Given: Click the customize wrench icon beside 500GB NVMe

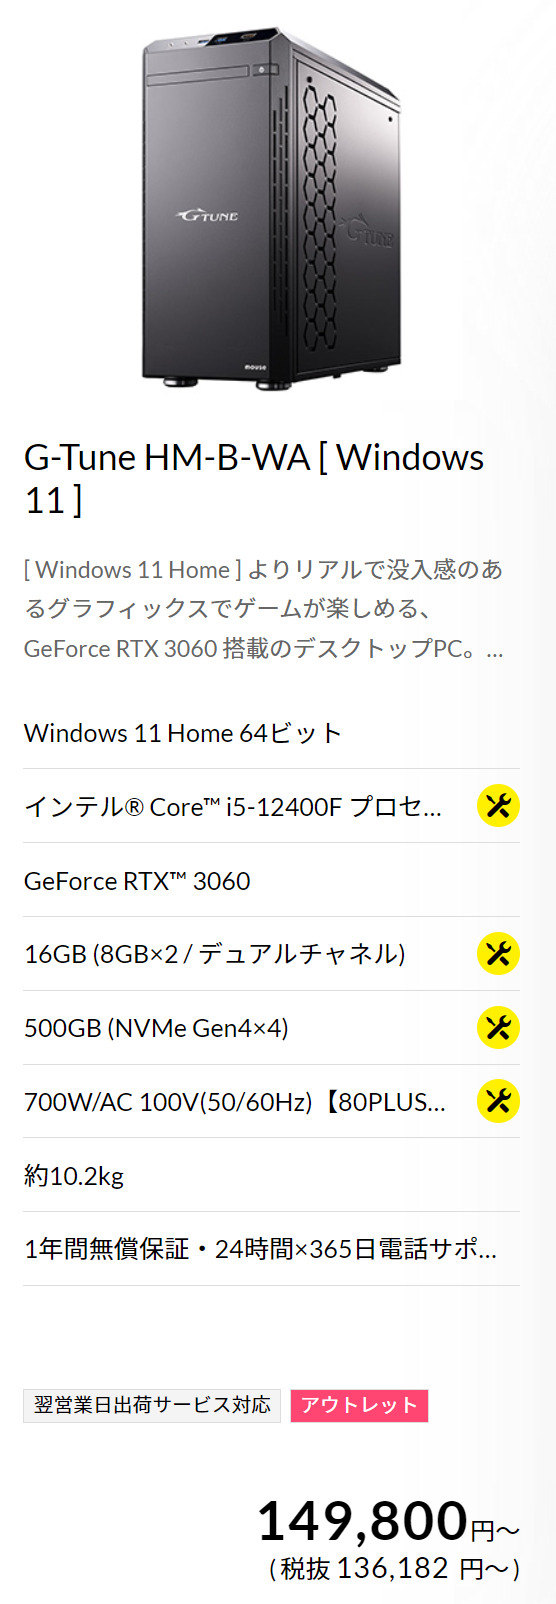Looking at the screenshot, I should [x=498, y=1028].
